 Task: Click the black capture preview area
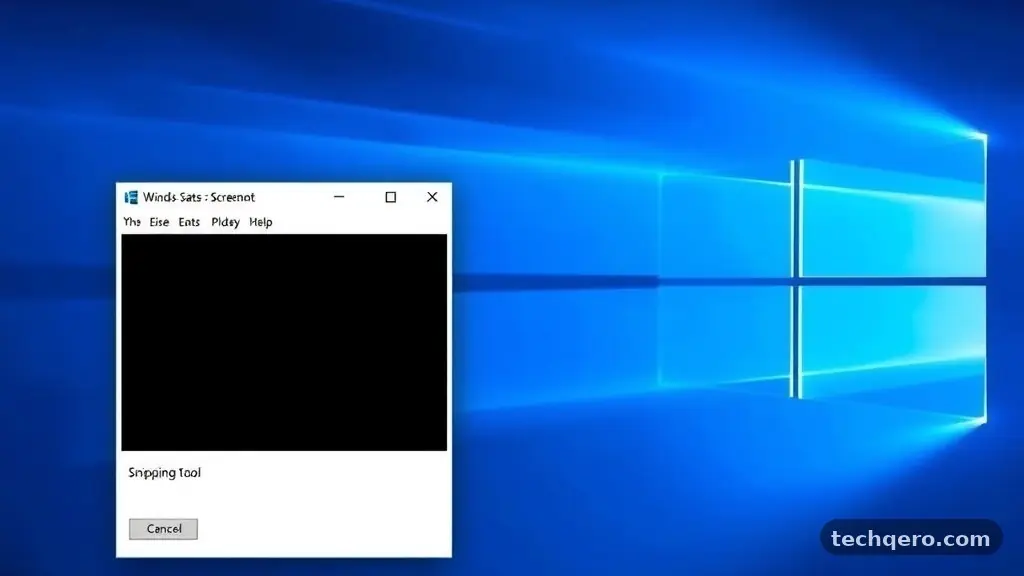coord(284,342)
